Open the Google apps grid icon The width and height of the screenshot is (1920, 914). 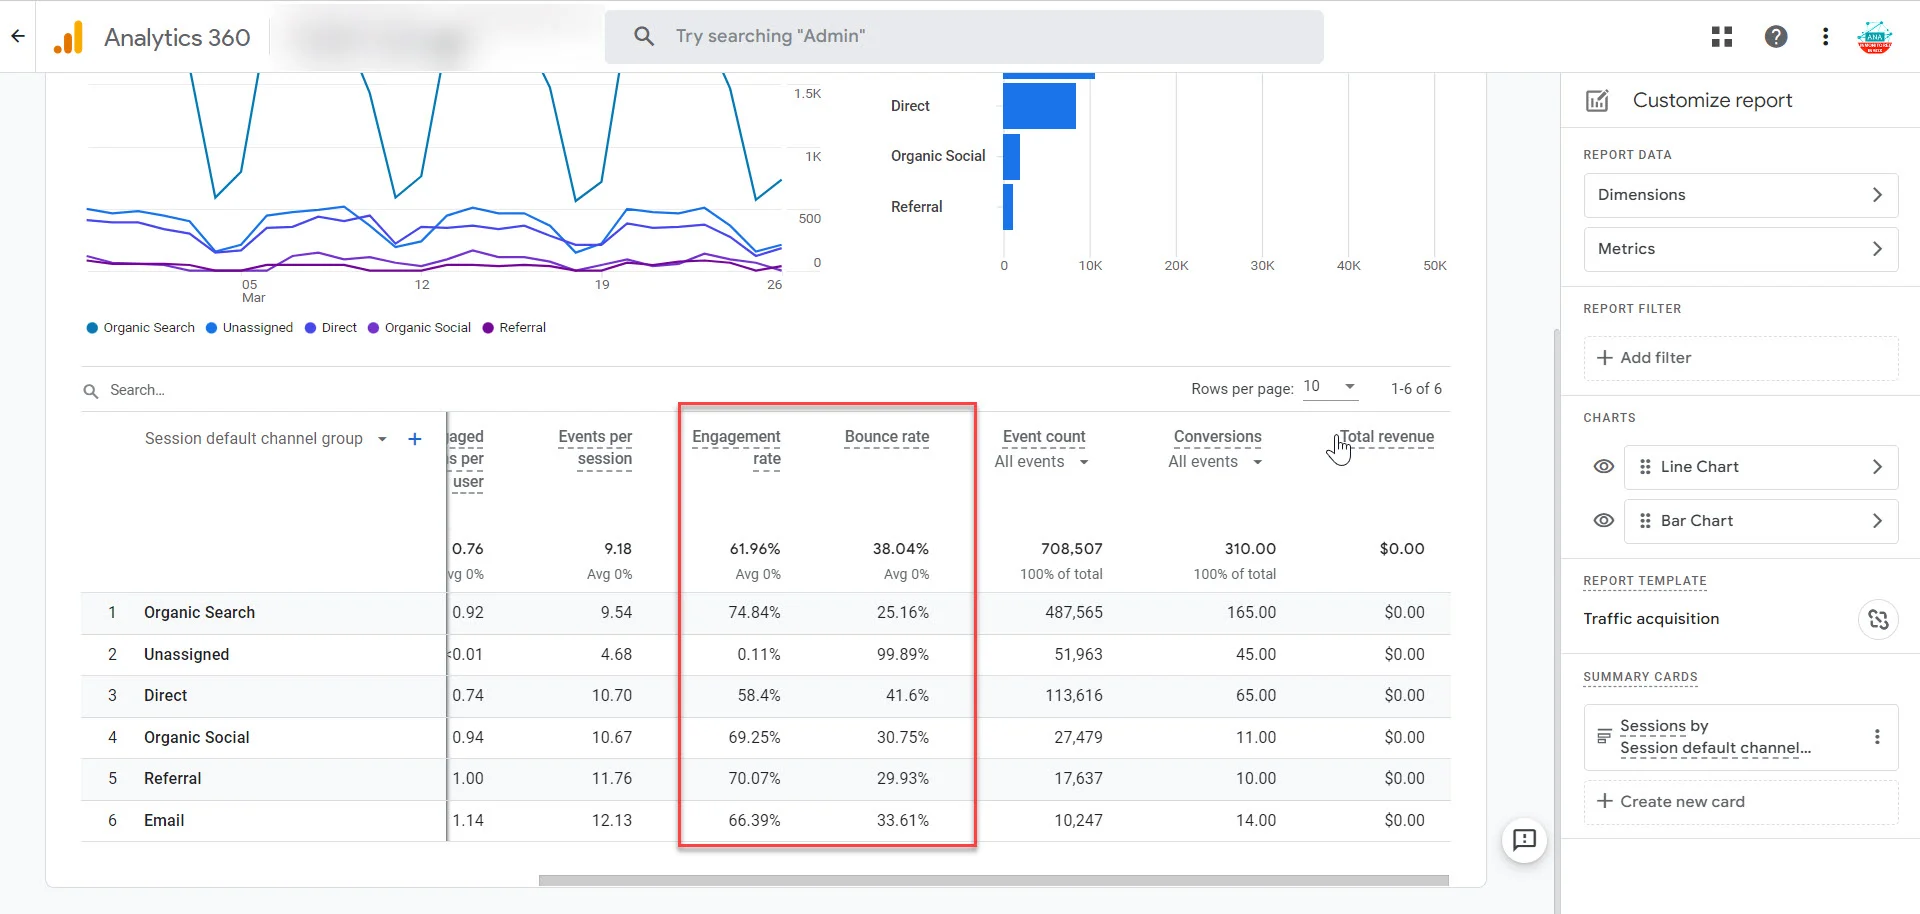tap(1722, 36)
